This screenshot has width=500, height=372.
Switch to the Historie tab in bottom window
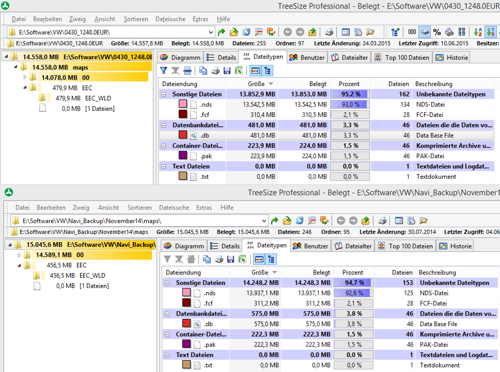(456, 246)
